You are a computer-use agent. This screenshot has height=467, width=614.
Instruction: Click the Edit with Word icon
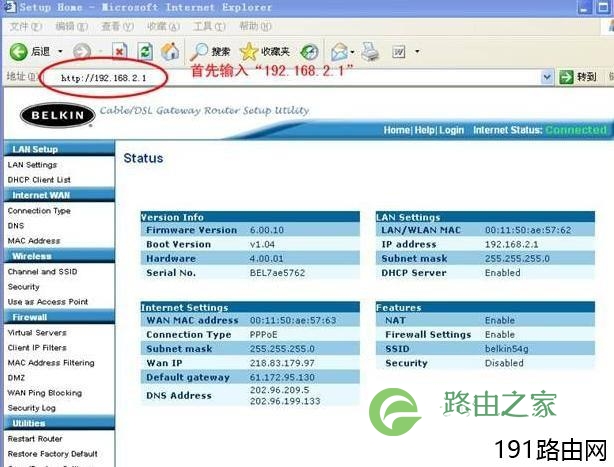click(398, 51)
